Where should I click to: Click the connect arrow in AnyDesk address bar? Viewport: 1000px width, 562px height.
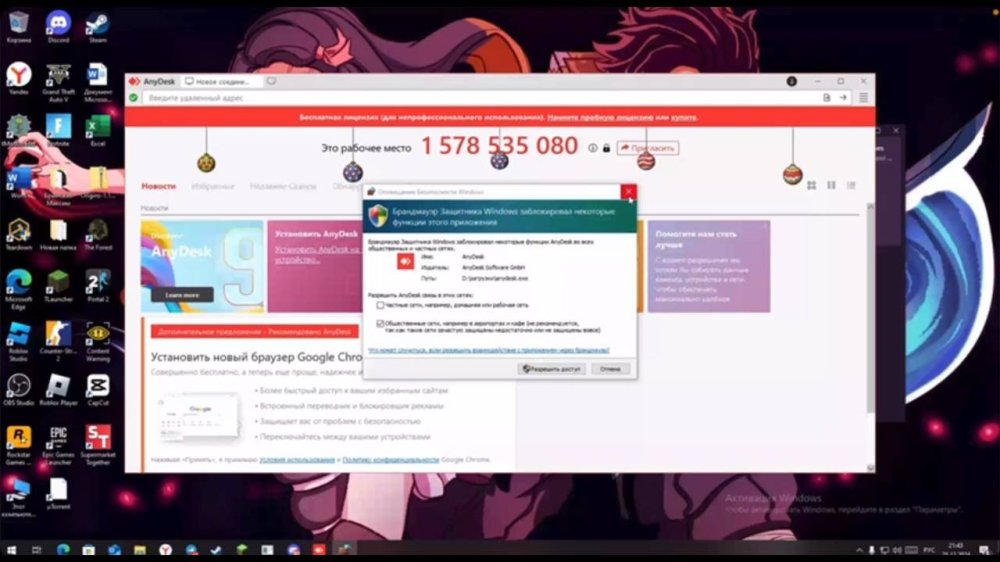click(x=843, y=98)
